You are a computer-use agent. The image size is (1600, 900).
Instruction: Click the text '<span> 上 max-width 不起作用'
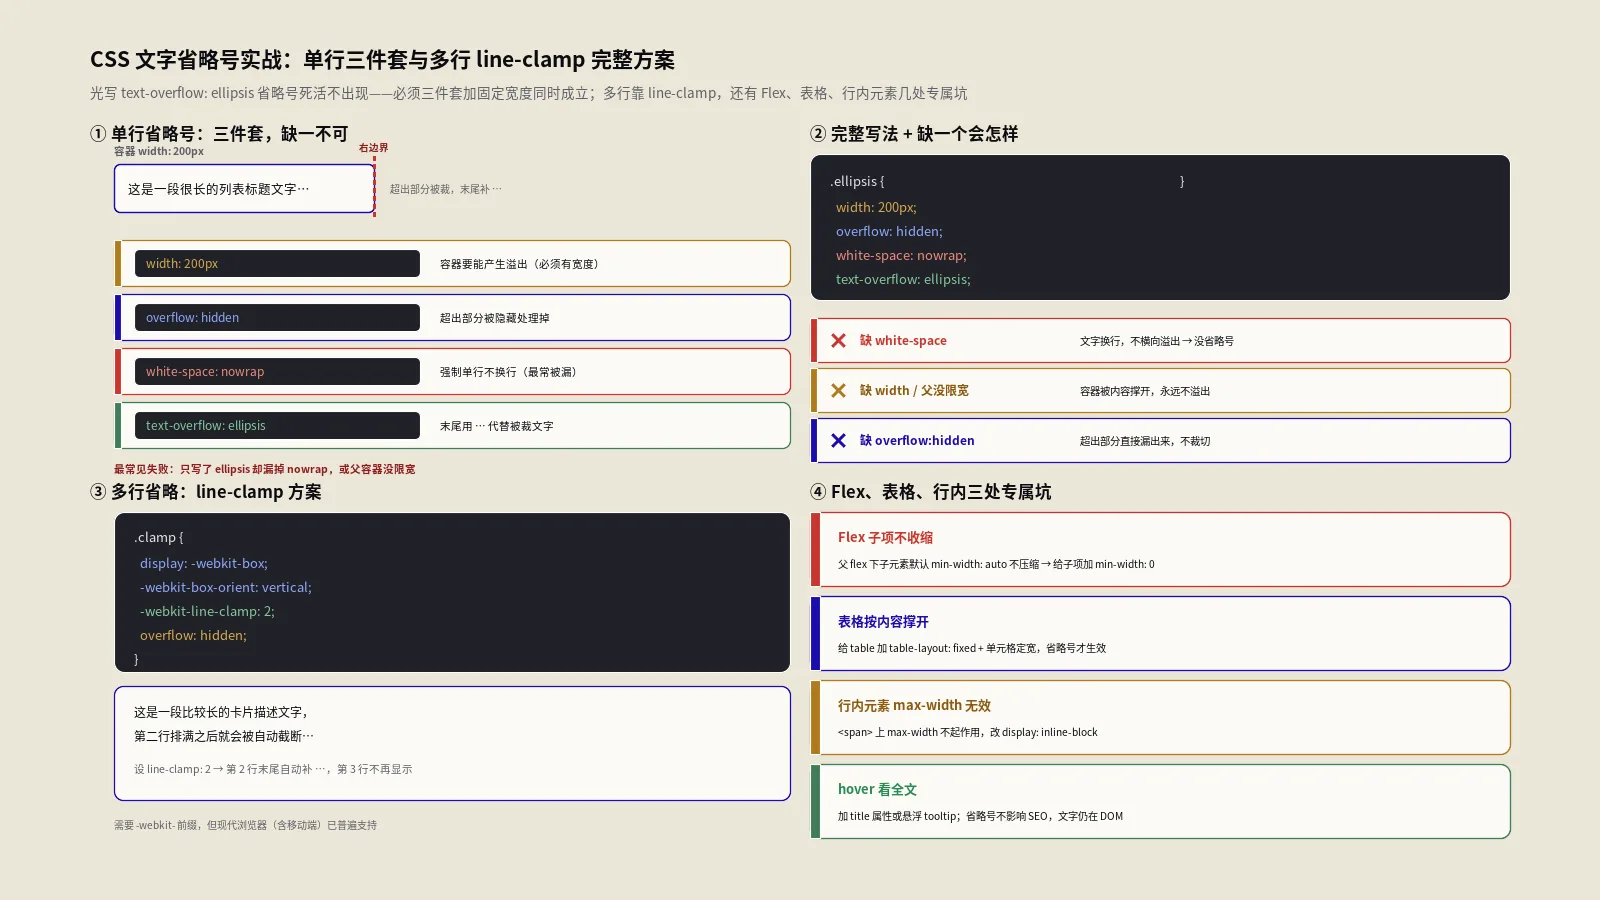968,732
